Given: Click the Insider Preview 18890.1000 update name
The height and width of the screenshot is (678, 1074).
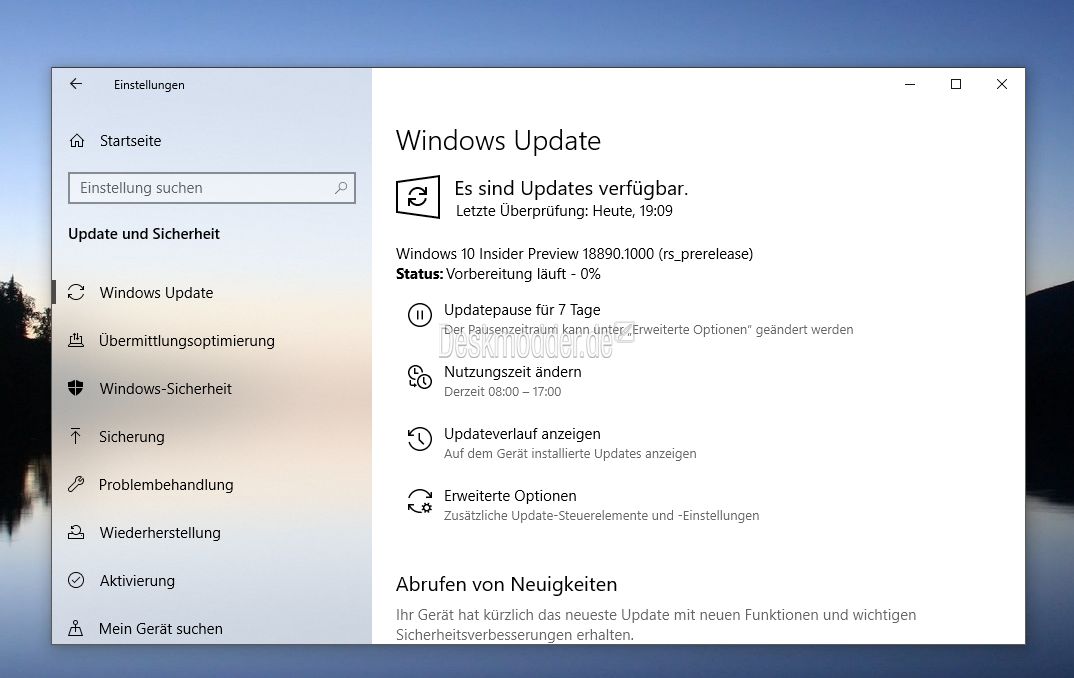Looking at the screenshot, I should click(575, 253).
